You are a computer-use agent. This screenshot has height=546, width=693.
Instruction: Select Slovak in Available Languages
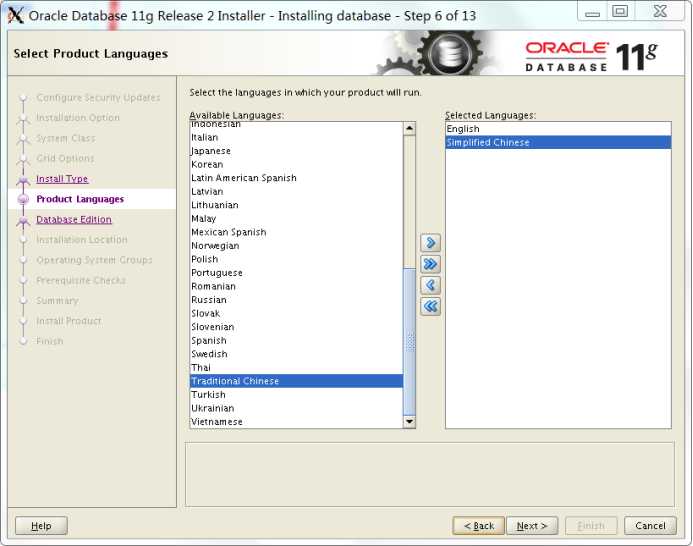pyautogui.click(x=297, y=313)
